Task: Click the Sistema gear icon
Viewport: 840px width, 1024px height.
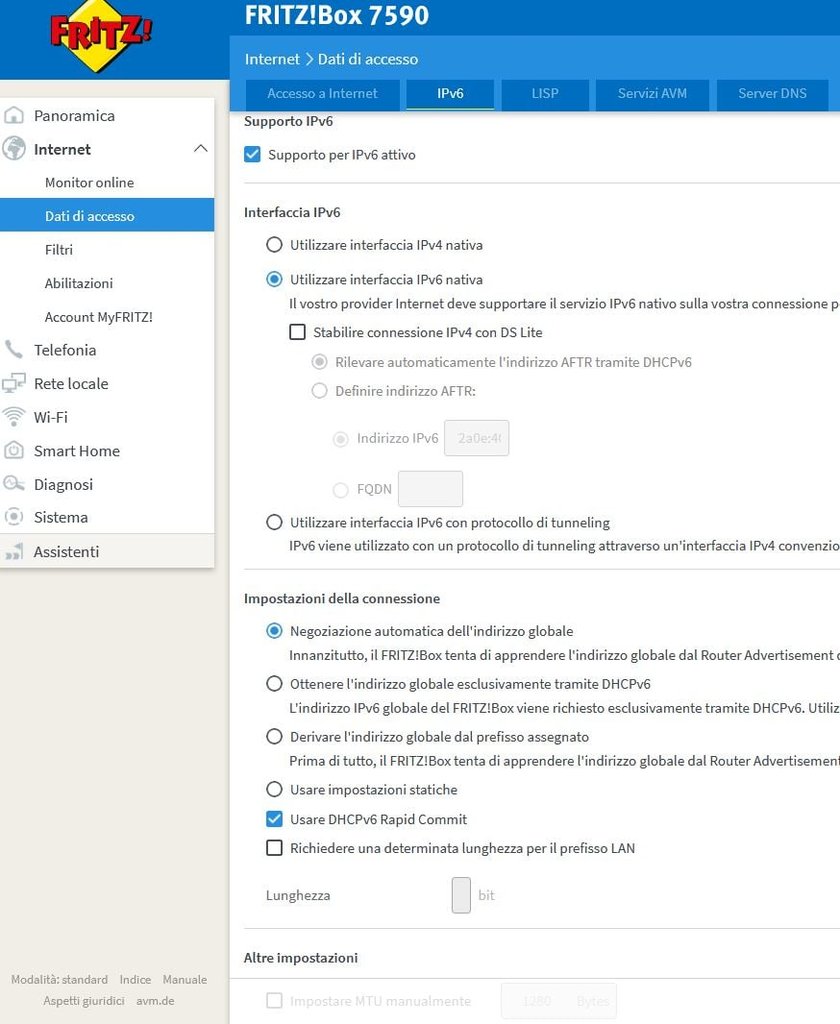Action: pos(14,517)
